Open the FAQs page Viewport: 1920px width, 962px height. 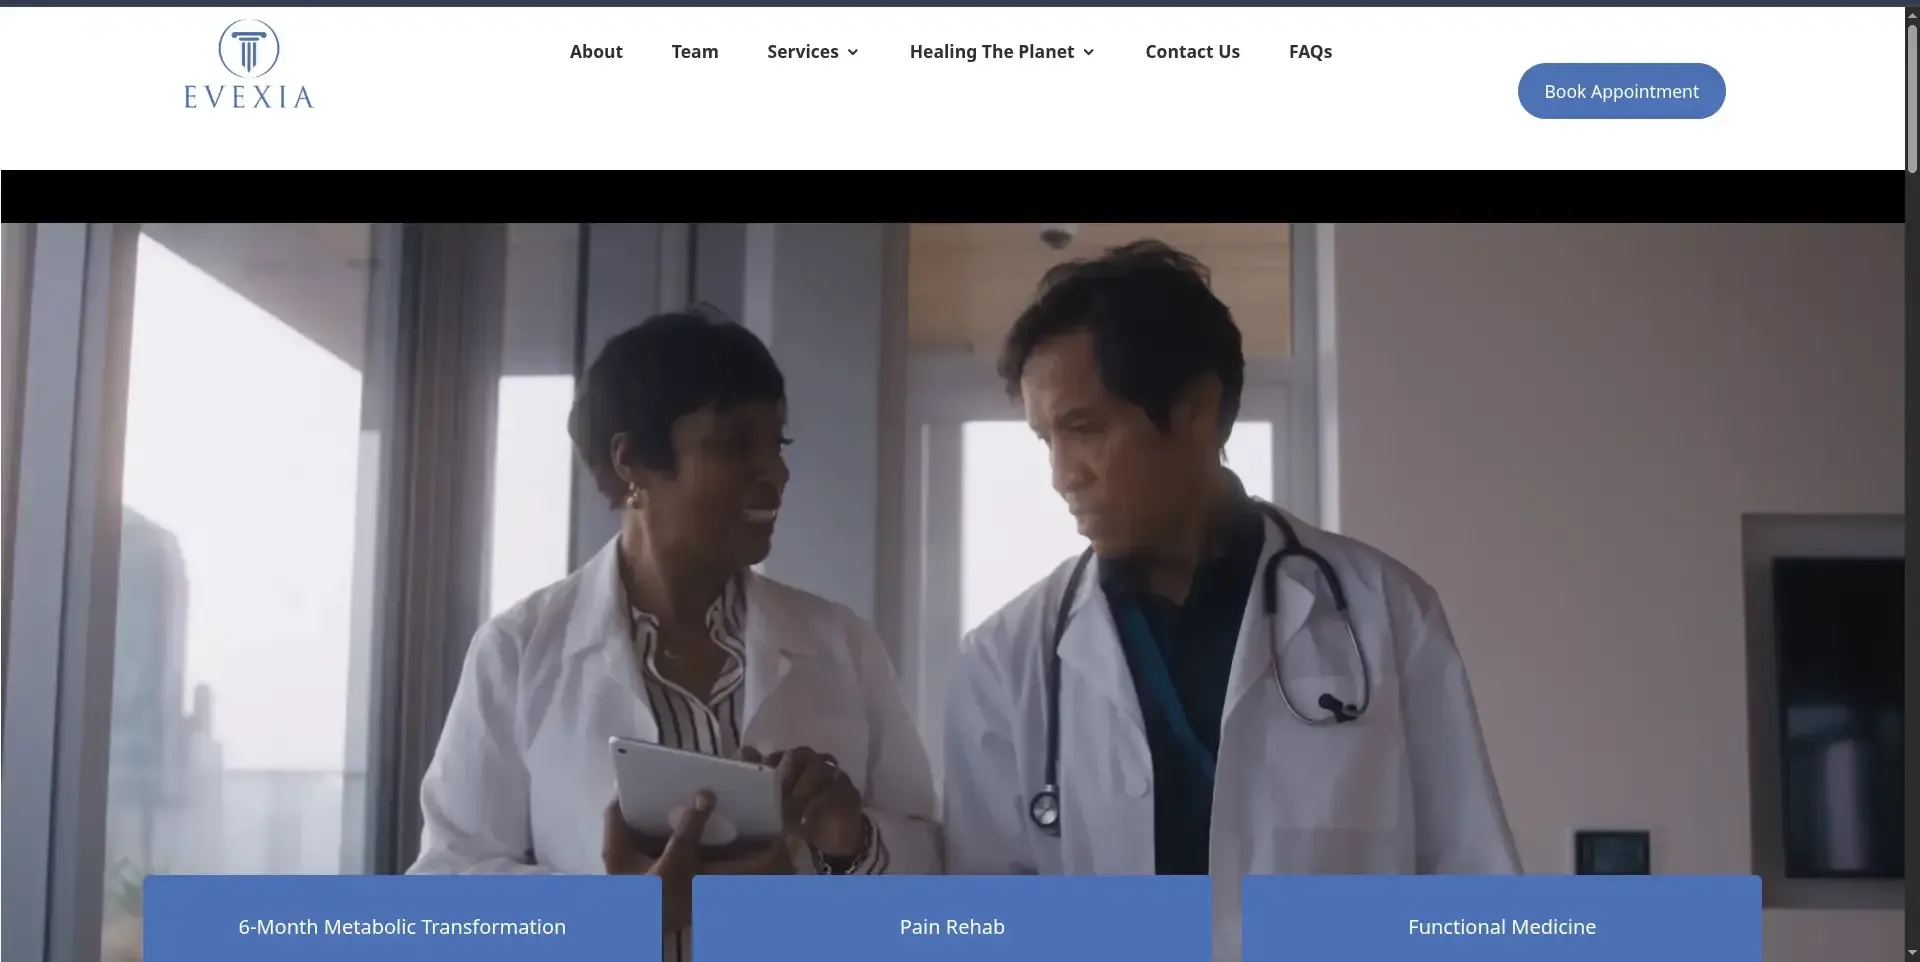pos(1310,52)
